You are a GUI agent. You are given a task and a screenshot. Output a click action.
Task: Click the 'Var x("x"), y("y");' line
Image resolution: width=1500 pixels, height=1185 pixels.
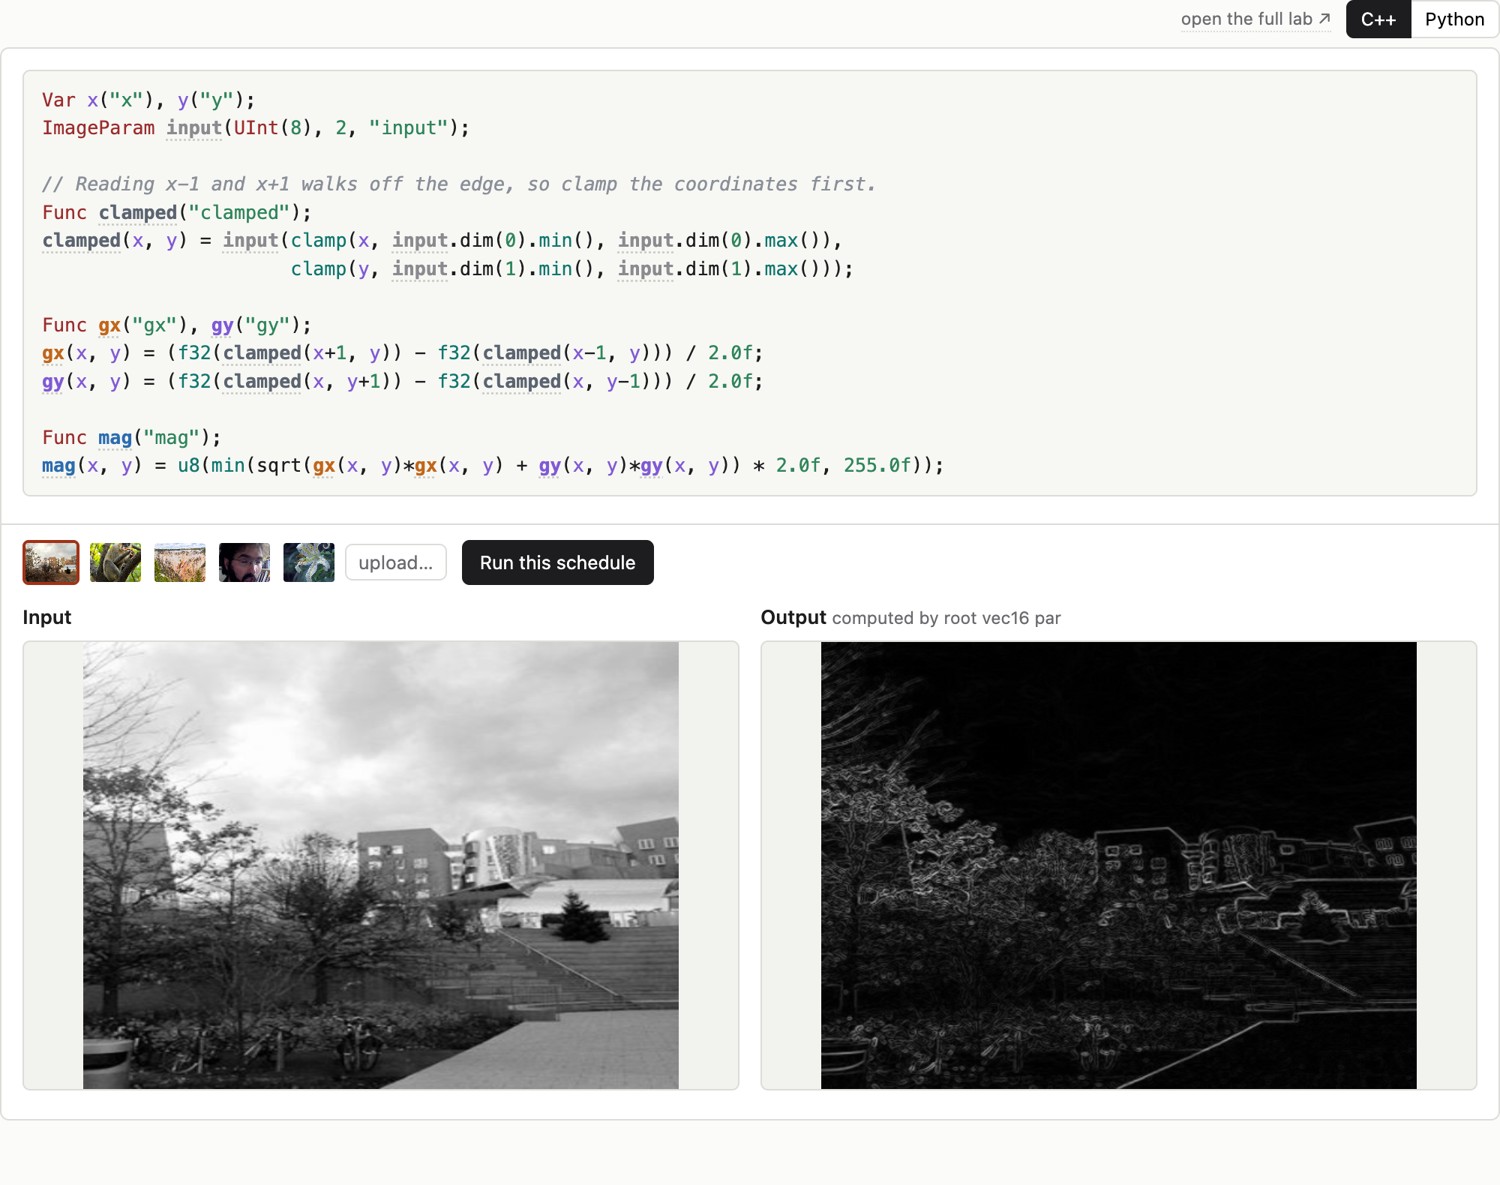click(149, 100)
